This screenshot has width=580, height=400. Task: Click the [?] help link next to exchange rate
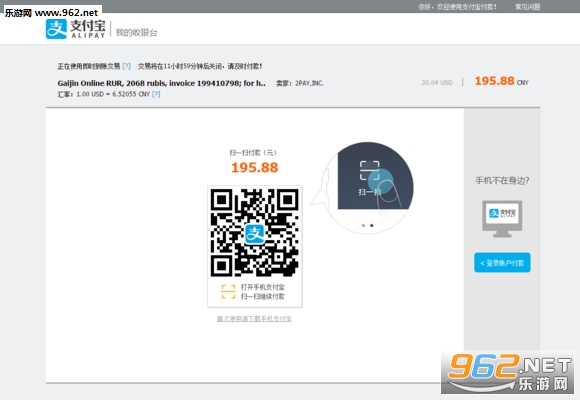(156, 94)
